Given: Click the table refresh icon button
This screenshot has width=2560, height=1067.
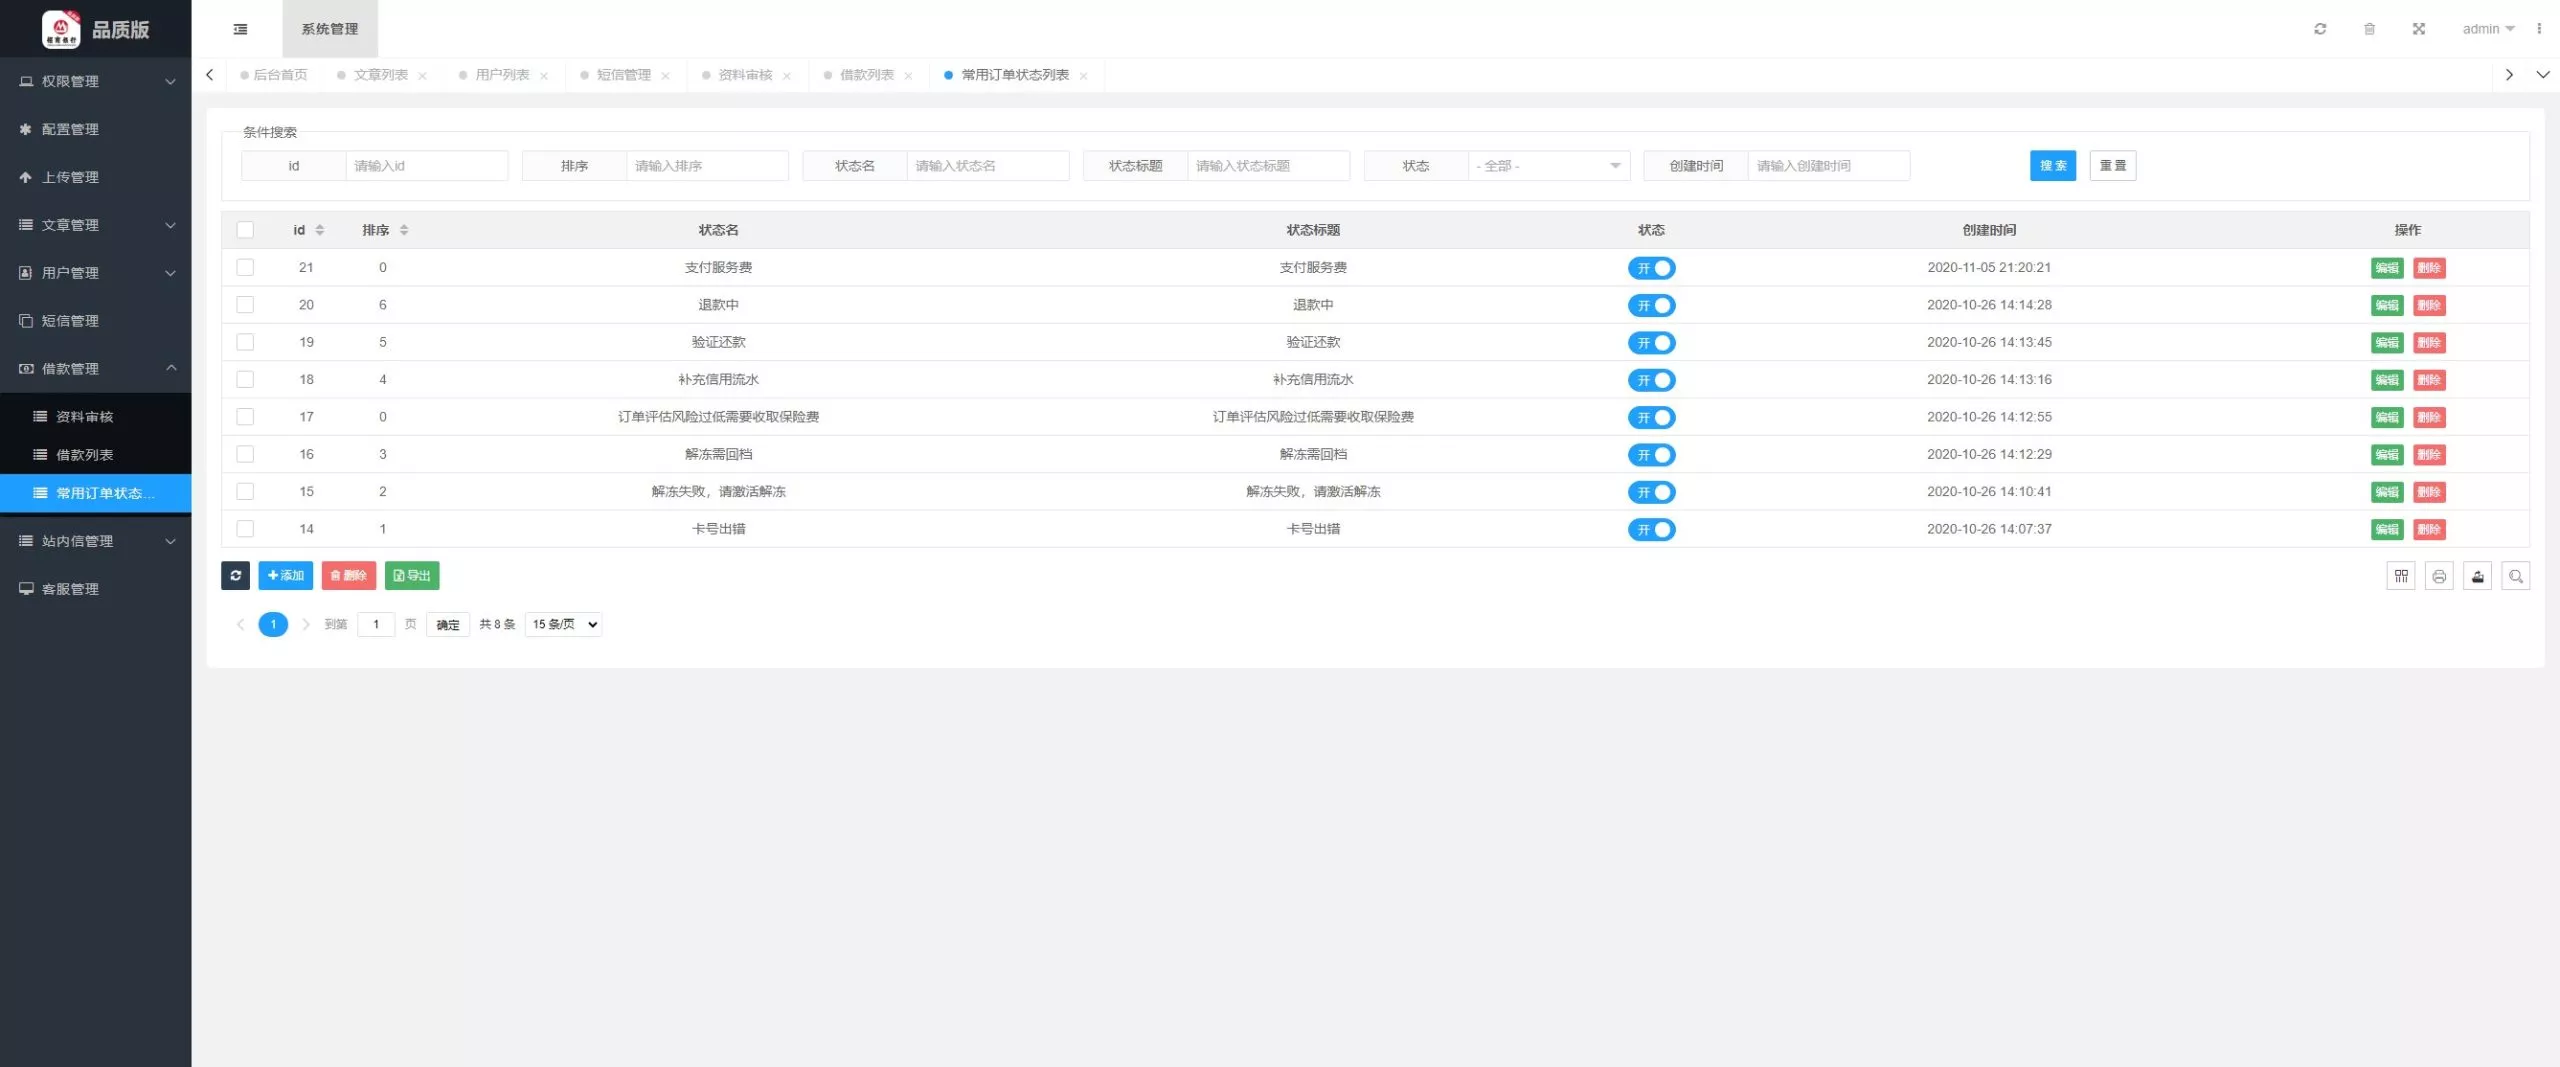Looking at the screenshot, I should pyautogui.click(x=235, y=575).
